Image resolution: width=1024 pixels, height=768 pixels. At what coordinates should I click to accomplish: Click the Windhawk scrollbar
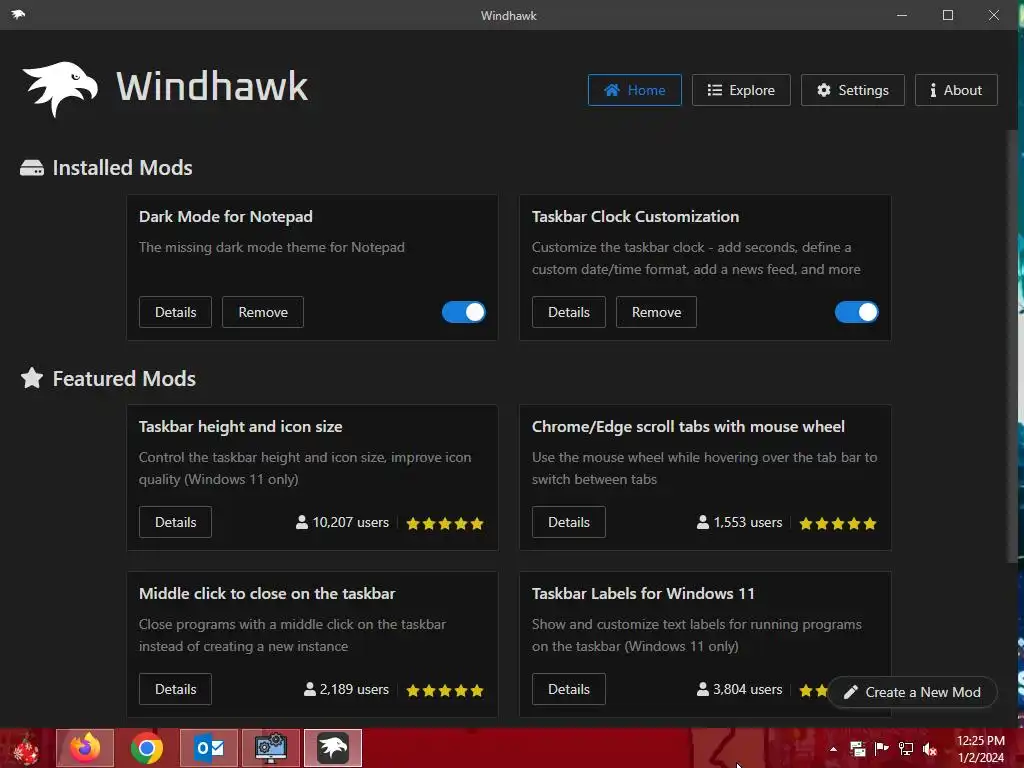tap(1012, 346)
